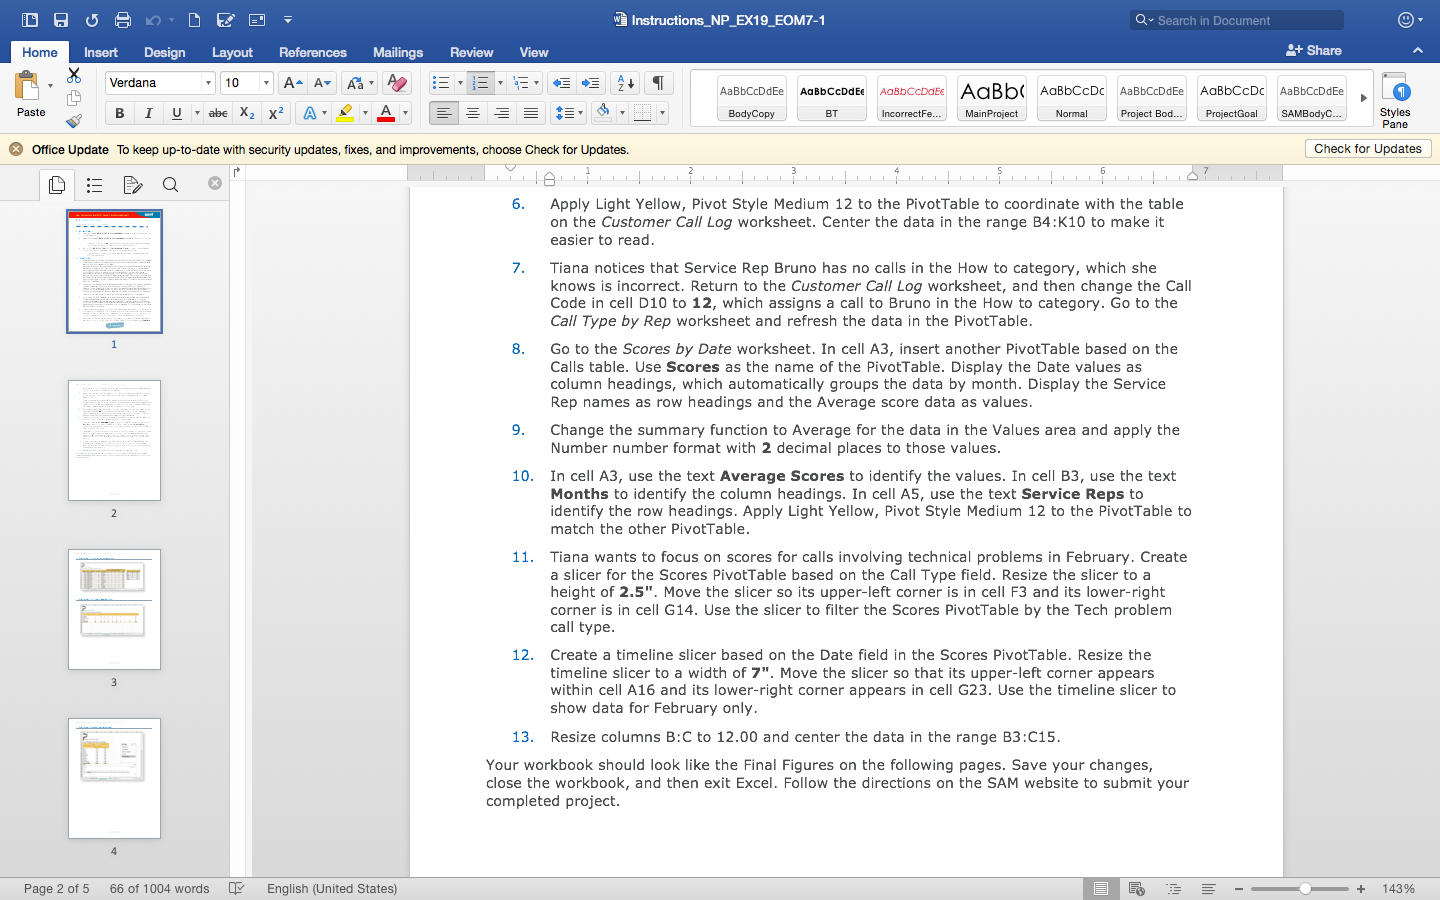Enable Subscript formatting
The width and height of the screenshot is (1440, 900).
246,113
